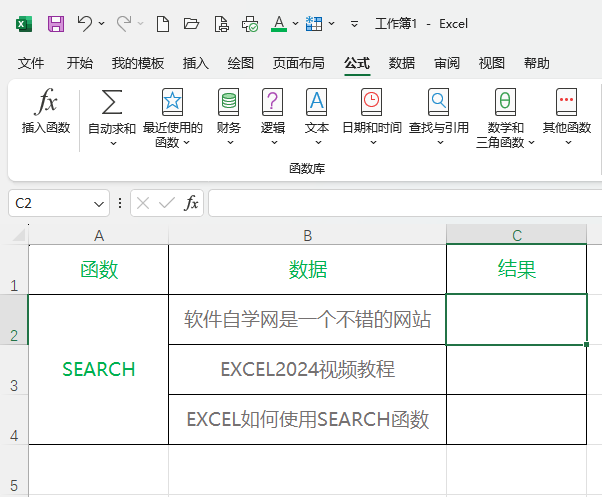The width and height of the screenshot is (602, 497).
Task: Select the merged SEARCH cell
Action: click(x=99, y=370)
